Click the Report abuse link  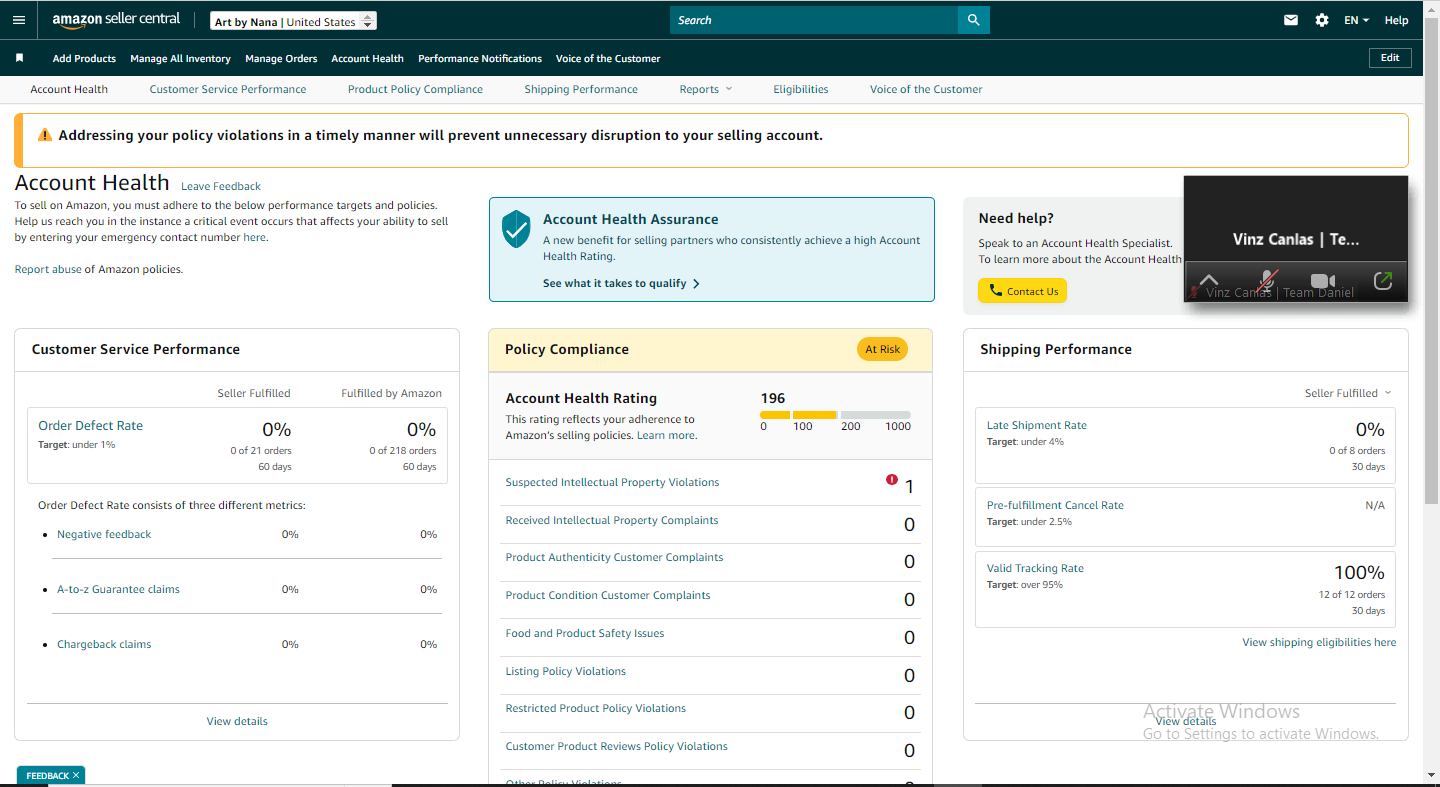point(48,269)
